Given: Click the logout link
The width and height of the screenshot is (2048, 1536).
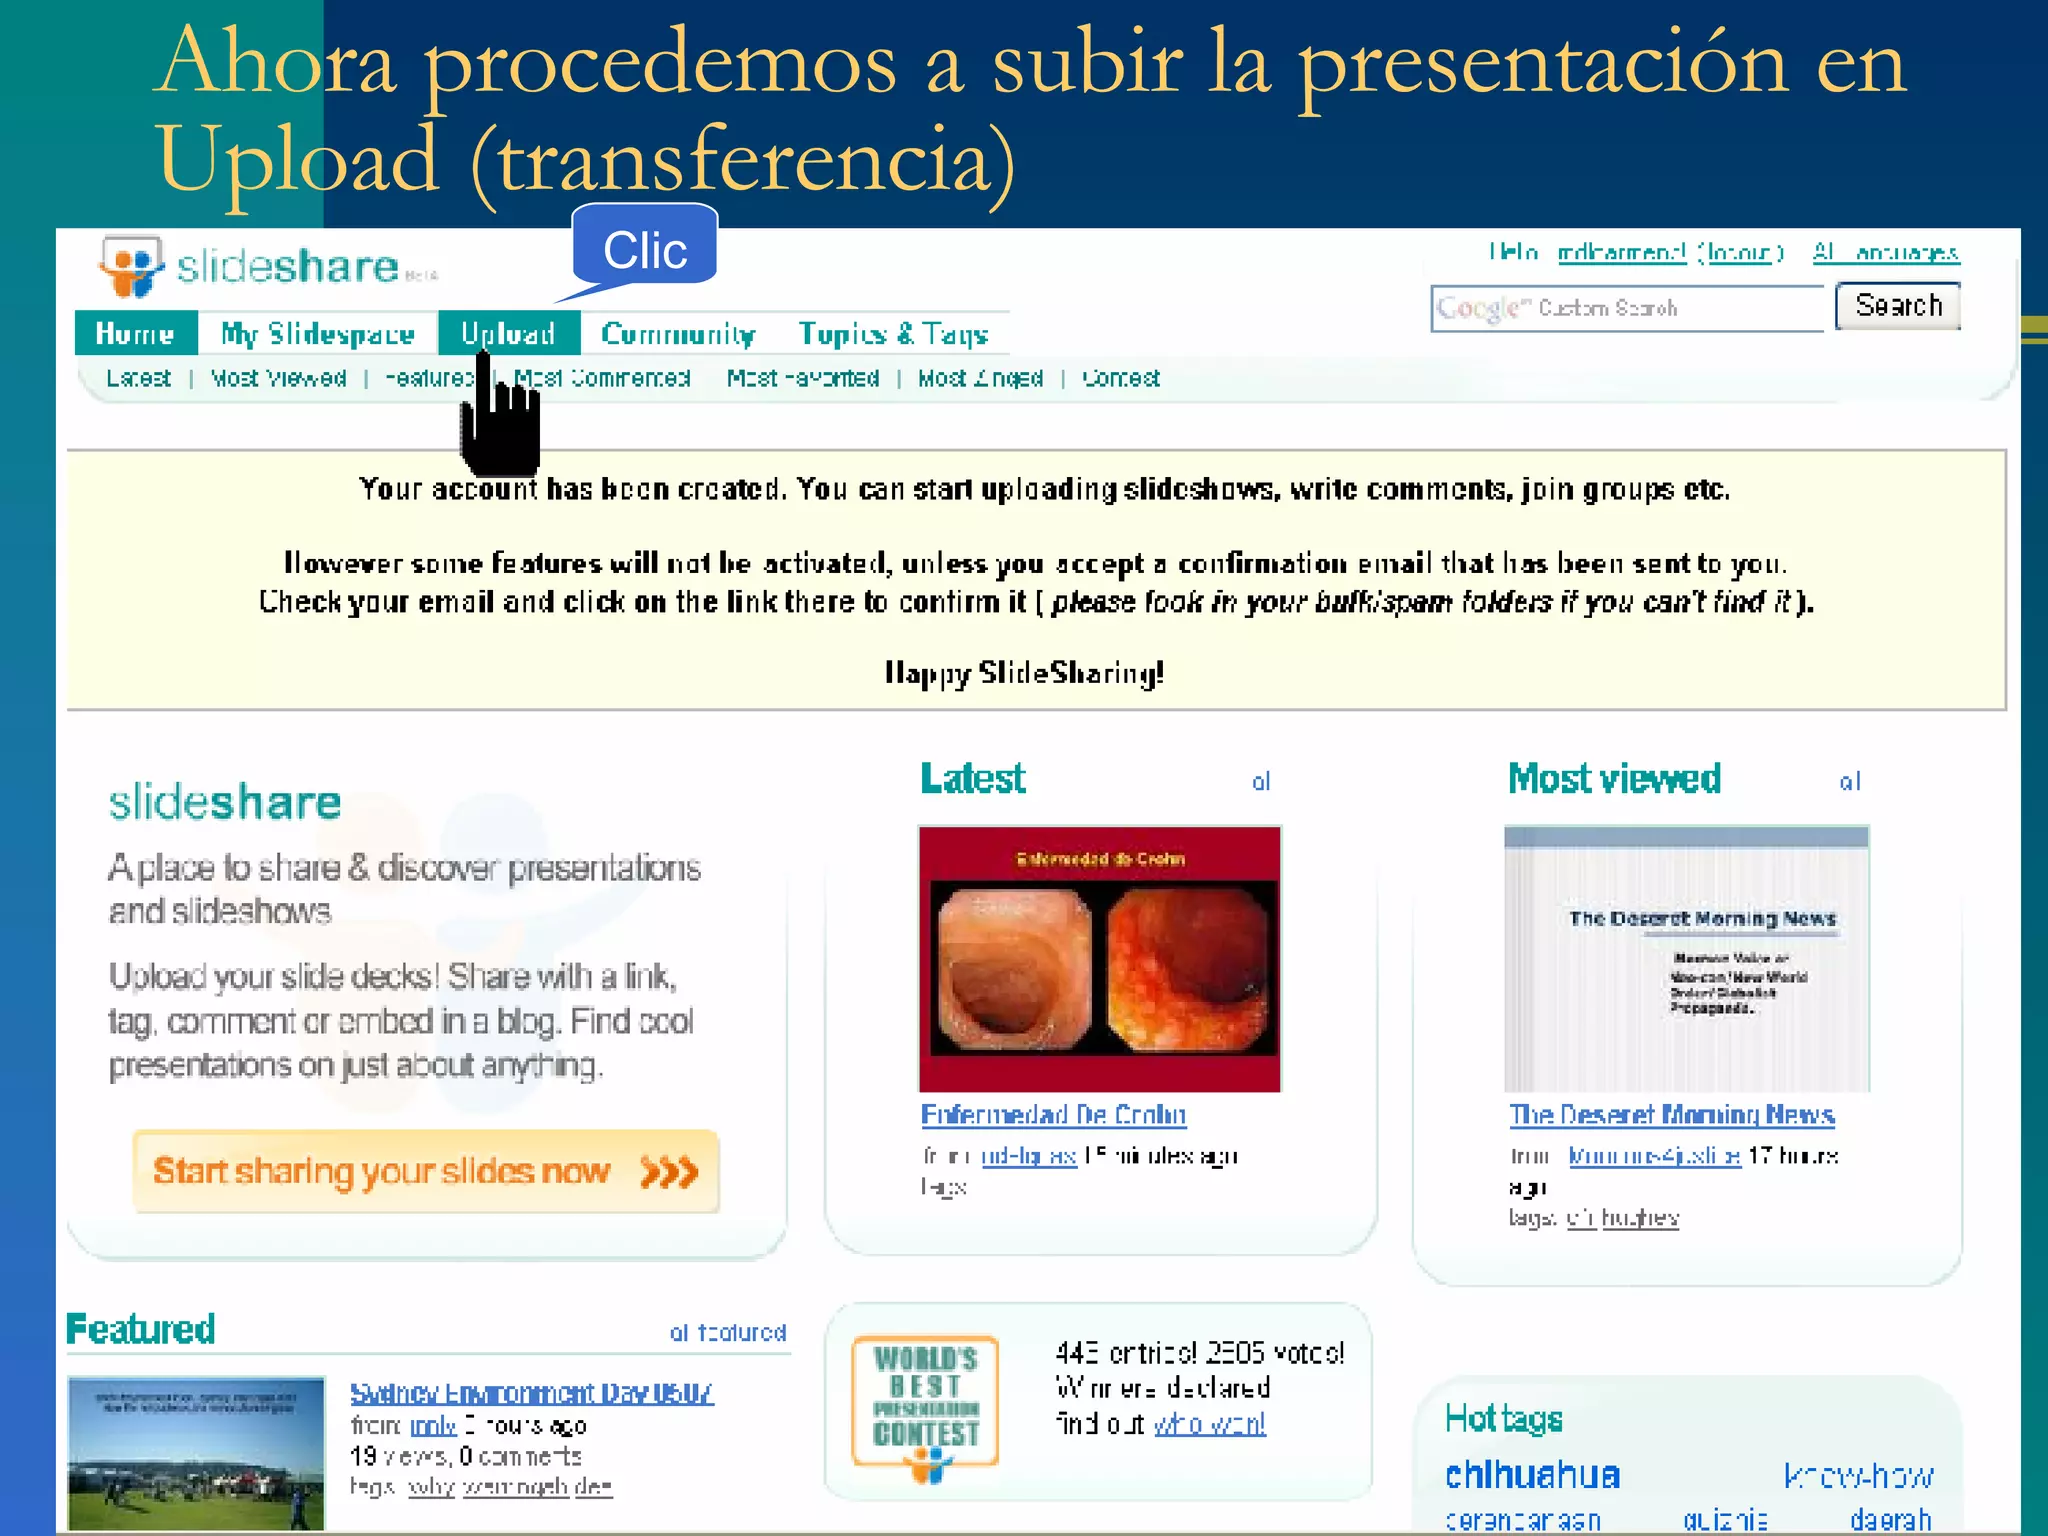Looking at the screenshot, I should pos(1740,252).
